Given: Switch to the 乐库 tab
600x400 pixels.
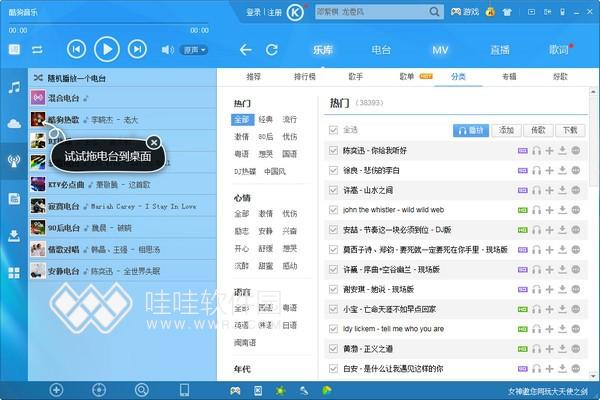Looking at the screenshot, I should pyautogui.click(x=323, y=50).
